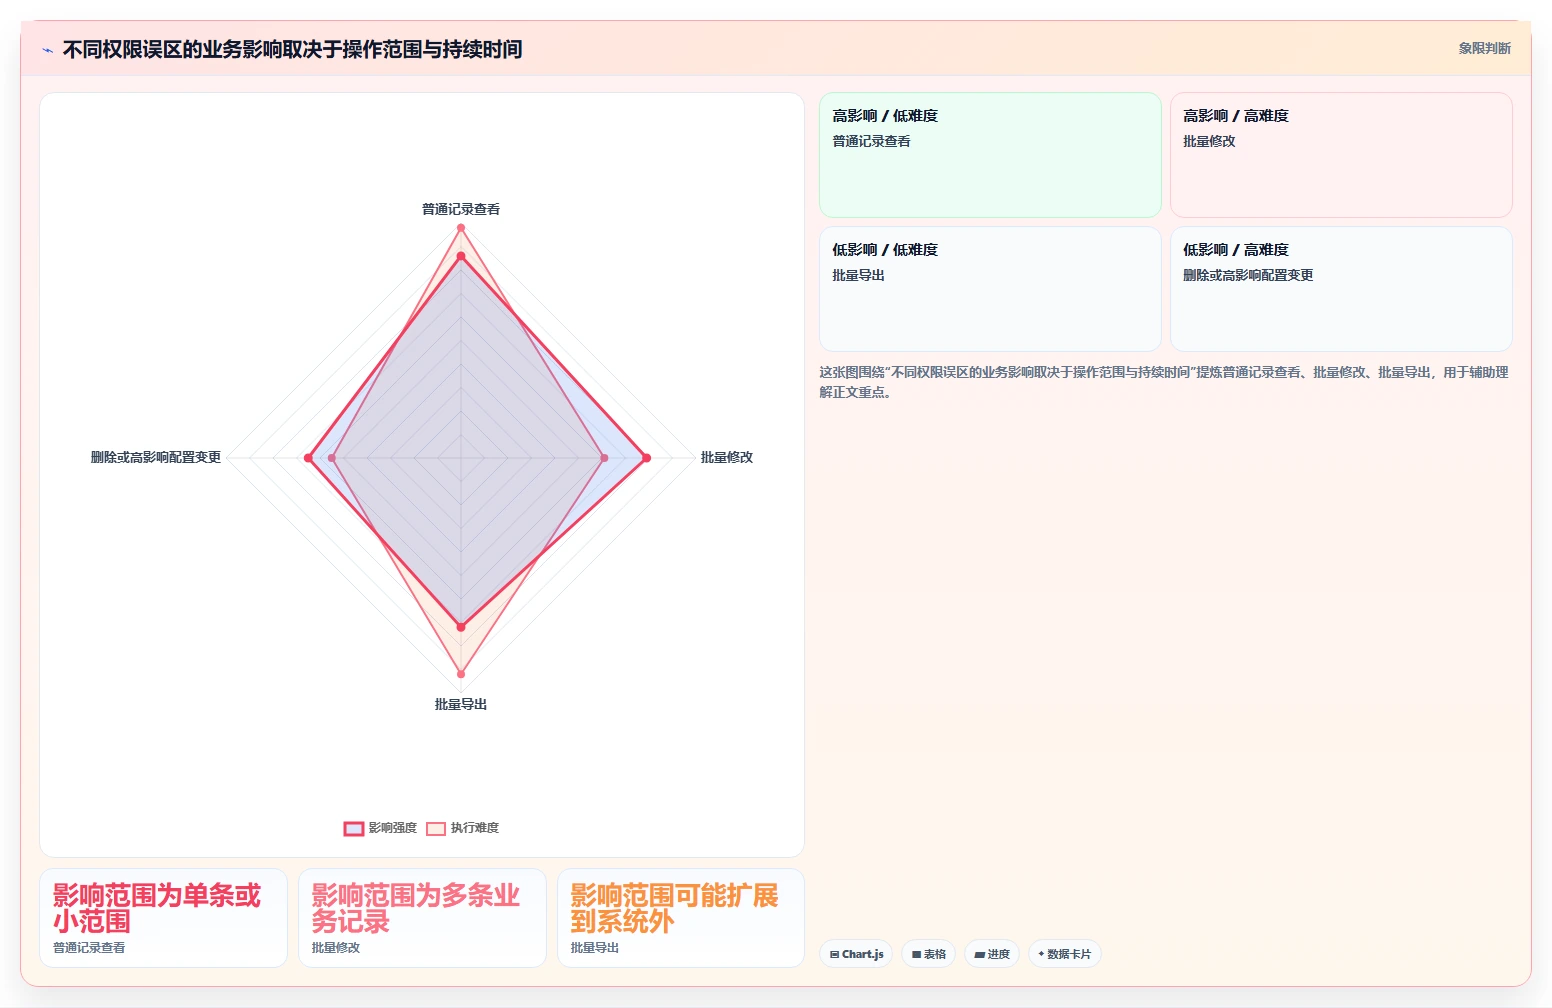
Task: Select the 高影响 / 低难度 quadrant card
Action: (x=990, y=155)
